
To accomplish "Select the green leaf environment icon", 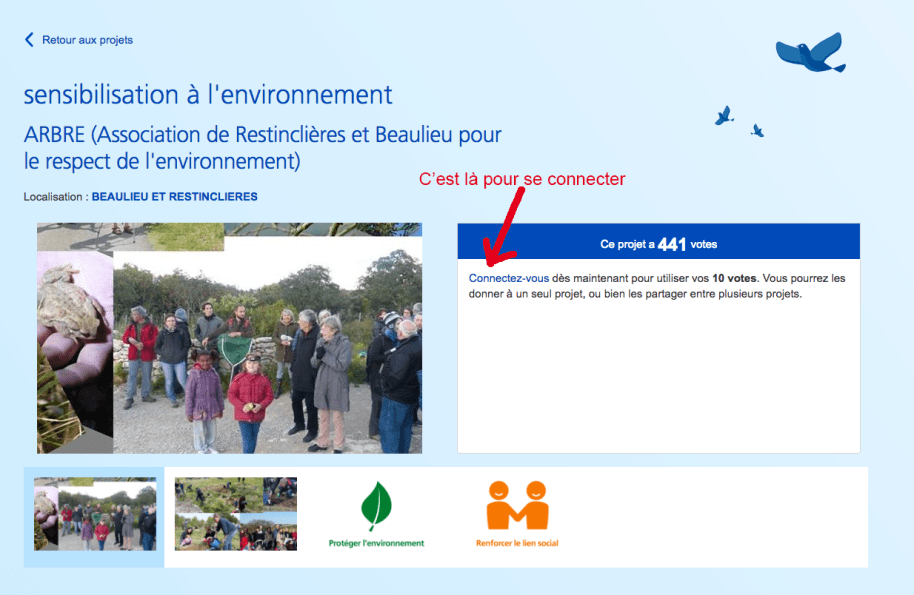I will (x=376, y=506).
